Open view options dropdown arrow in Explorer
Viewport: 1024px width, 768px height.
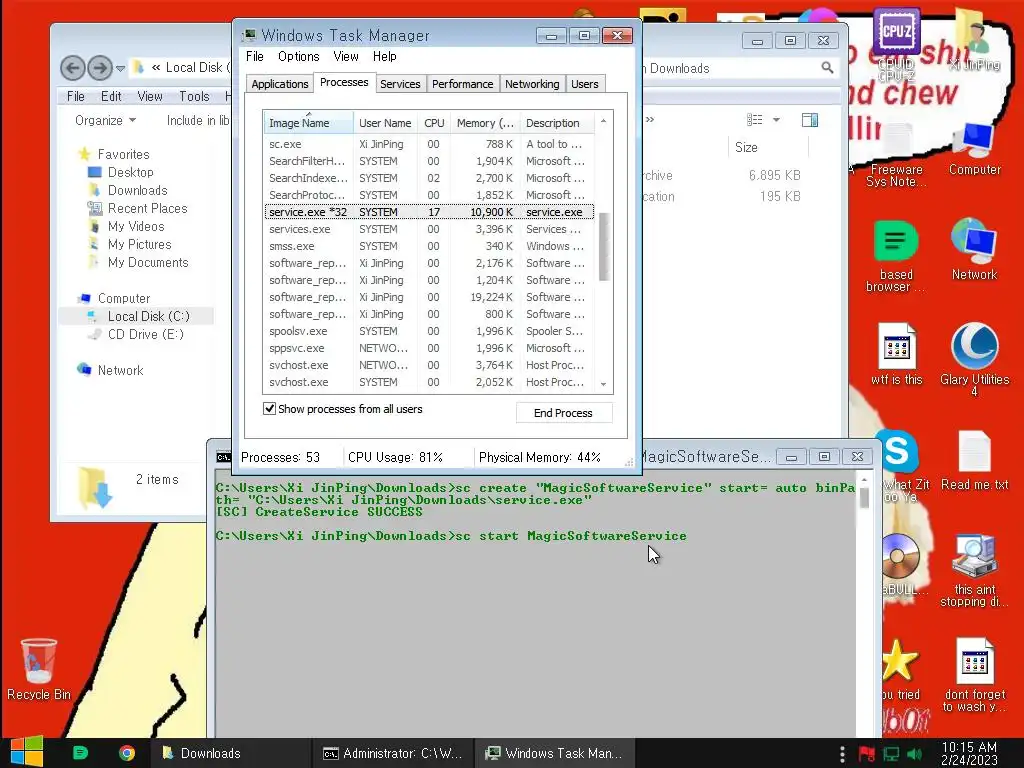click(x=776, y=120)
